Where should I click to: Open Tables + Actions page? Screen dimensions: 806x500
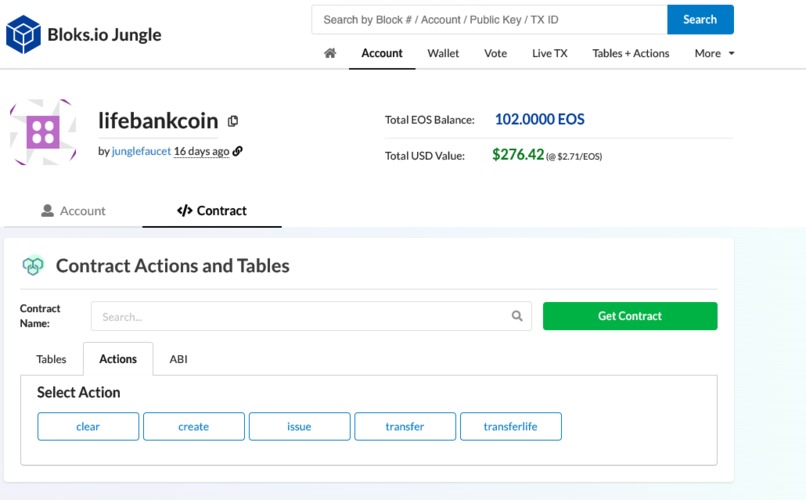pyautogui.click(x=631, y=53)
